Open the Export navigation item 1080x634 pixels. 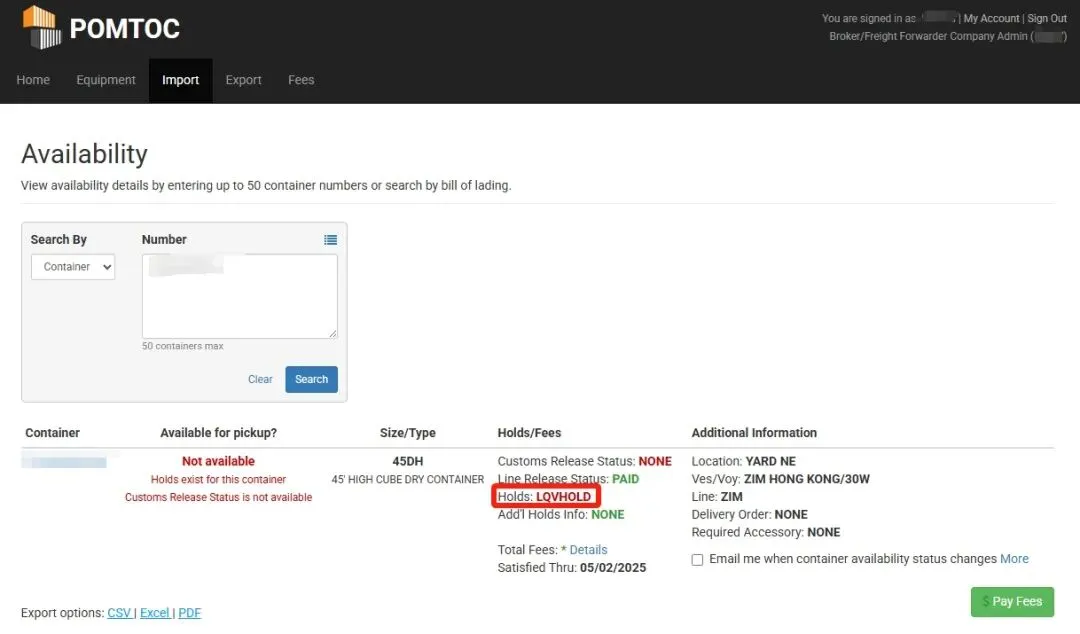point(243,80)
